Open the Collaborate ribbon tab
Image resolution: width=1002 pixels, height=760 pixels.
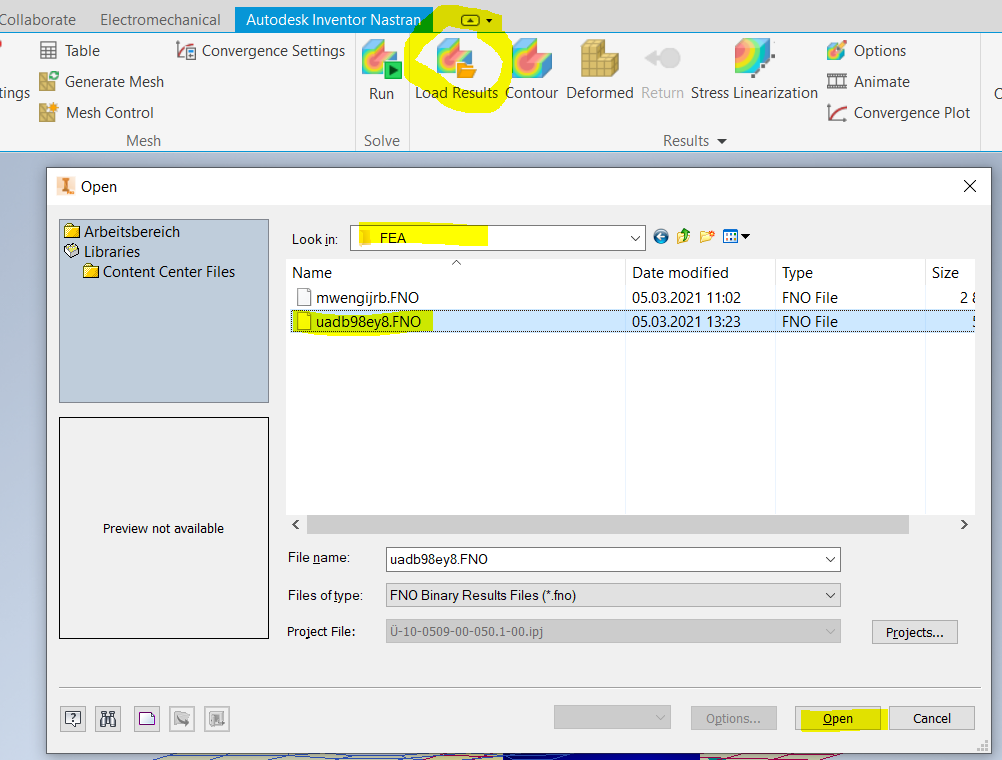click(x=38, y=19)
